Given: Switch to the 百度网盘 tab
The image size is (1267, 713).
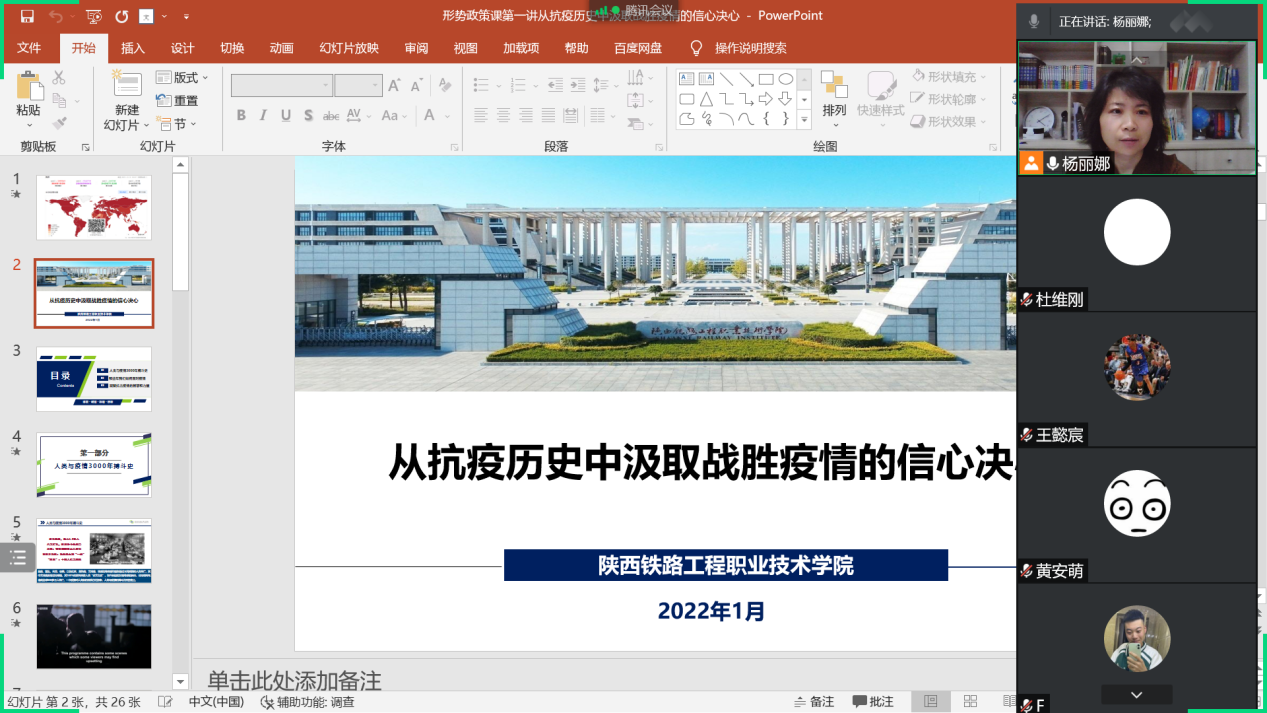Looking at the screenshot, I should click(638, 48).
